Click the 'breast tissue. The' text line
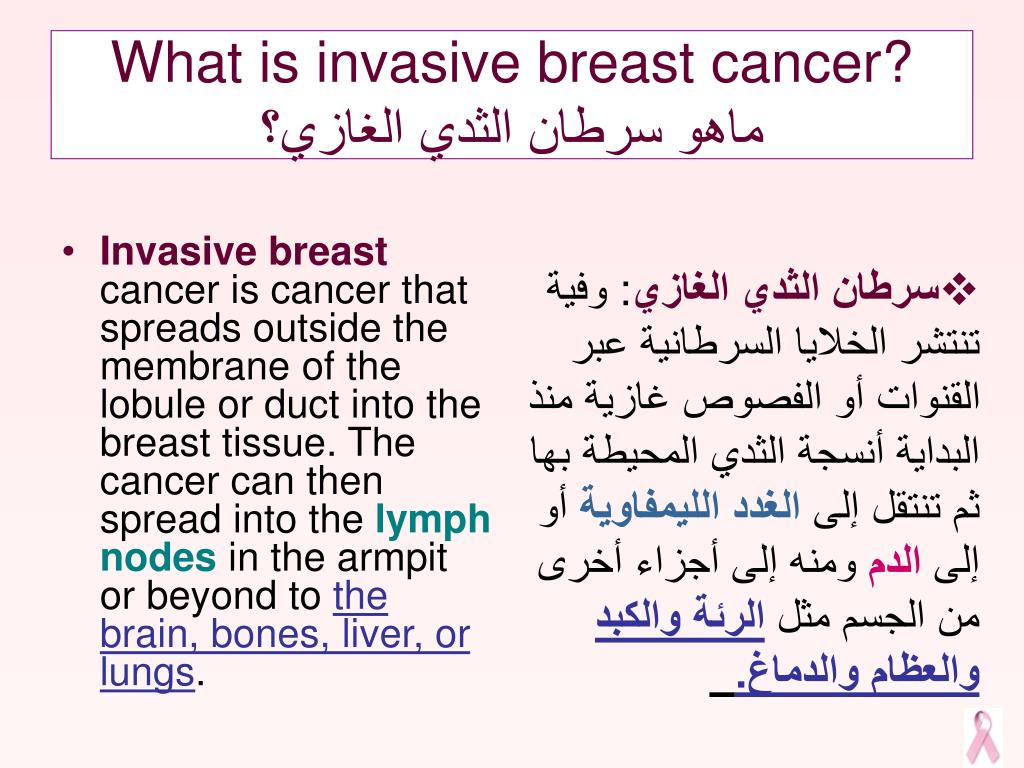Screen dimensions: 1024x768 257,443
